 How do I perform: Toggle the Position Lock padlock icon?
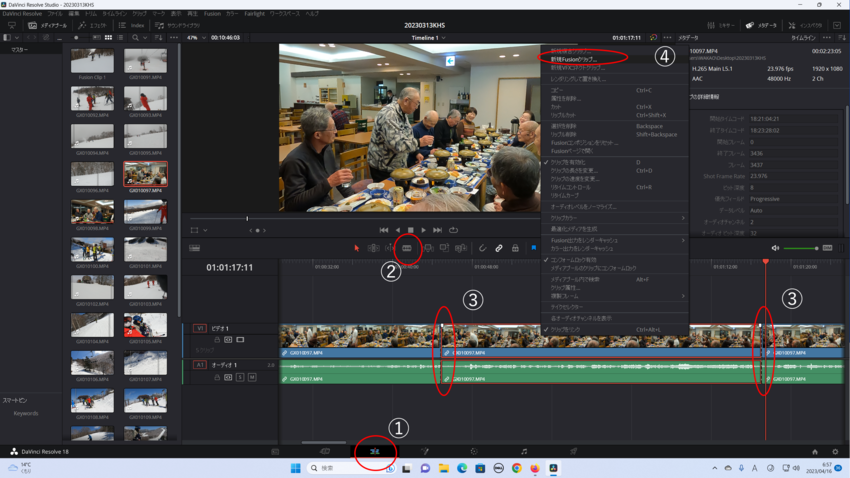tap(516, 248)
